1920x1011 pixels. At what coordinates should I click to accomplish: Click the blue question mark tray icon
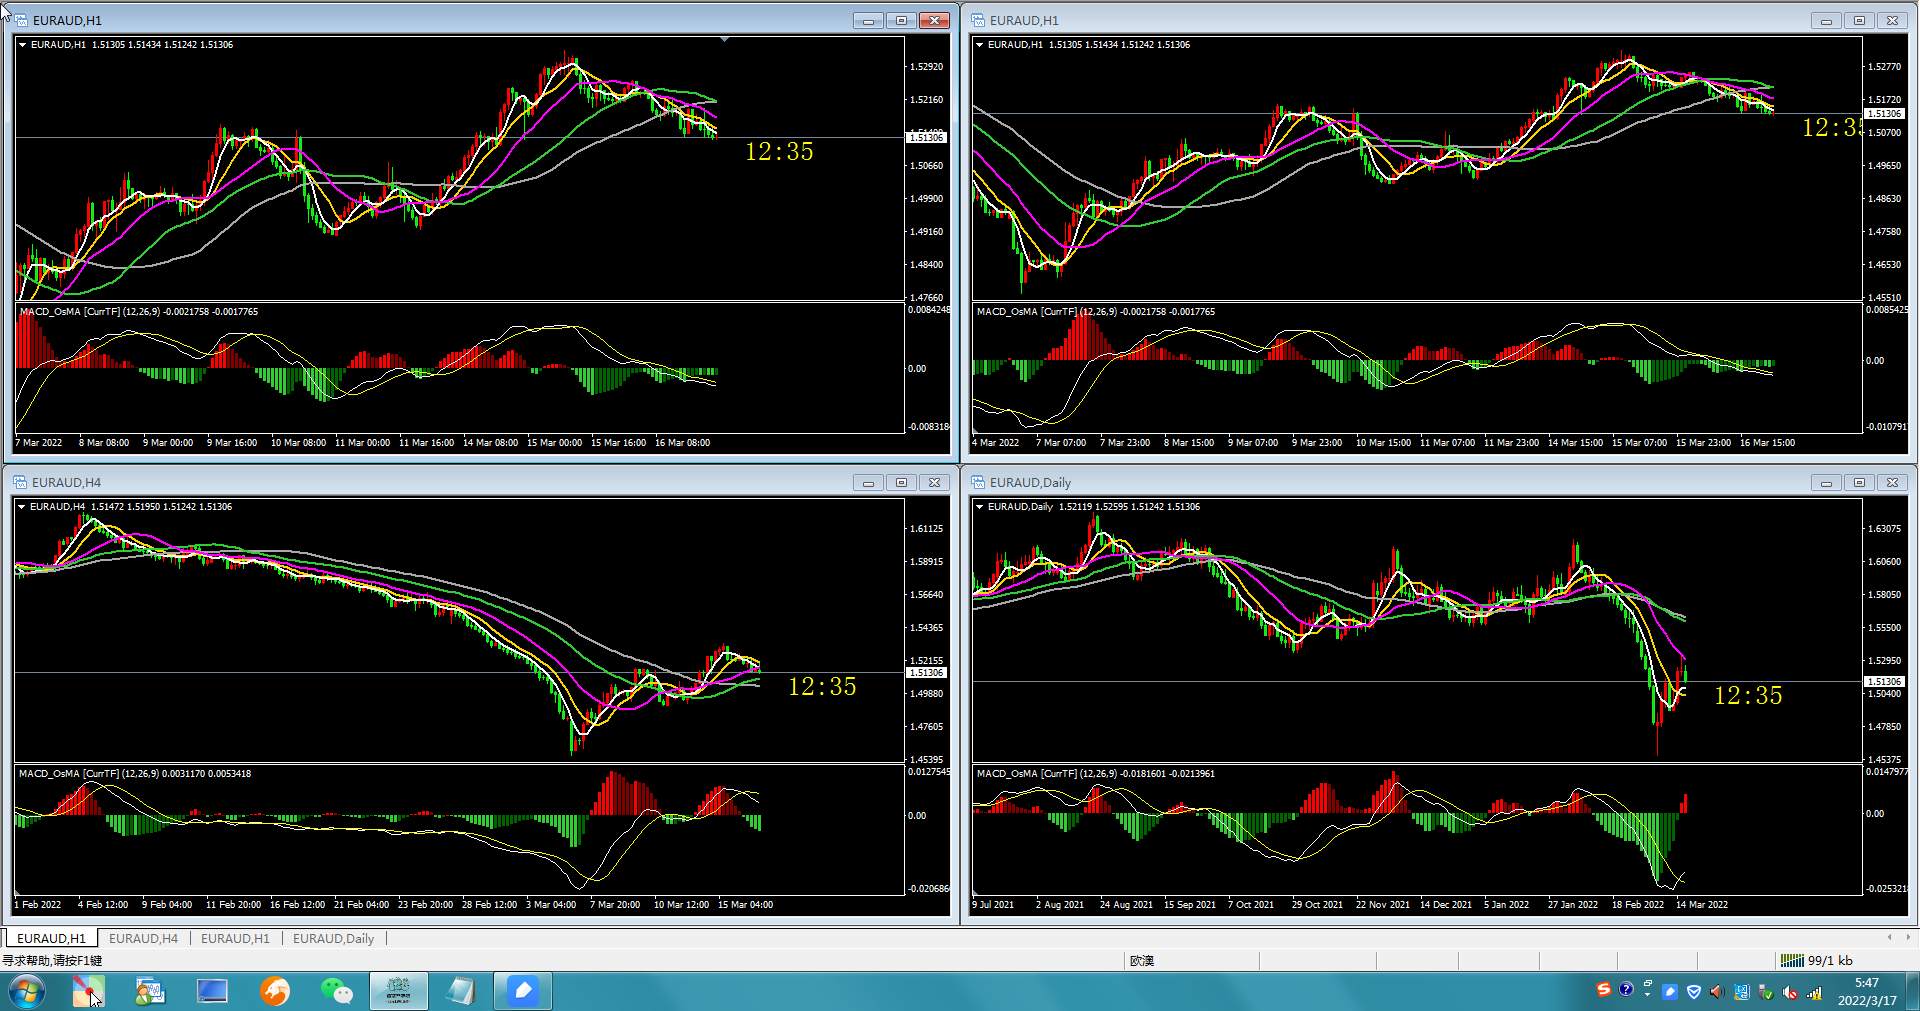[x=1626, y=989]
